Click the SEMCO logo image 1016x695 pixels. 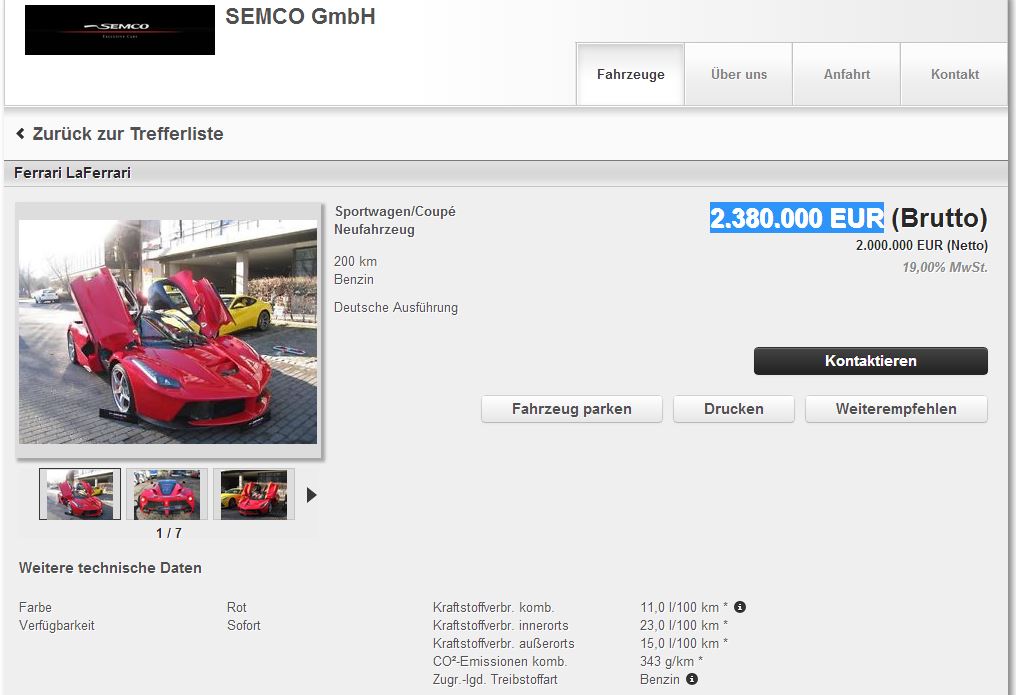[x=120, y=30]
